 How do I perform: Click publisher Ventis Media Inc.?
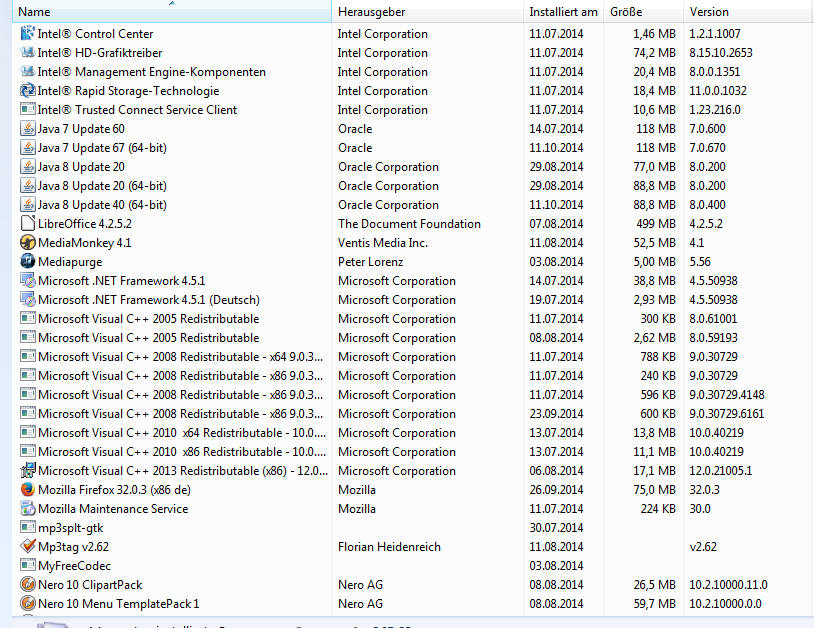(x=383, y=243)
